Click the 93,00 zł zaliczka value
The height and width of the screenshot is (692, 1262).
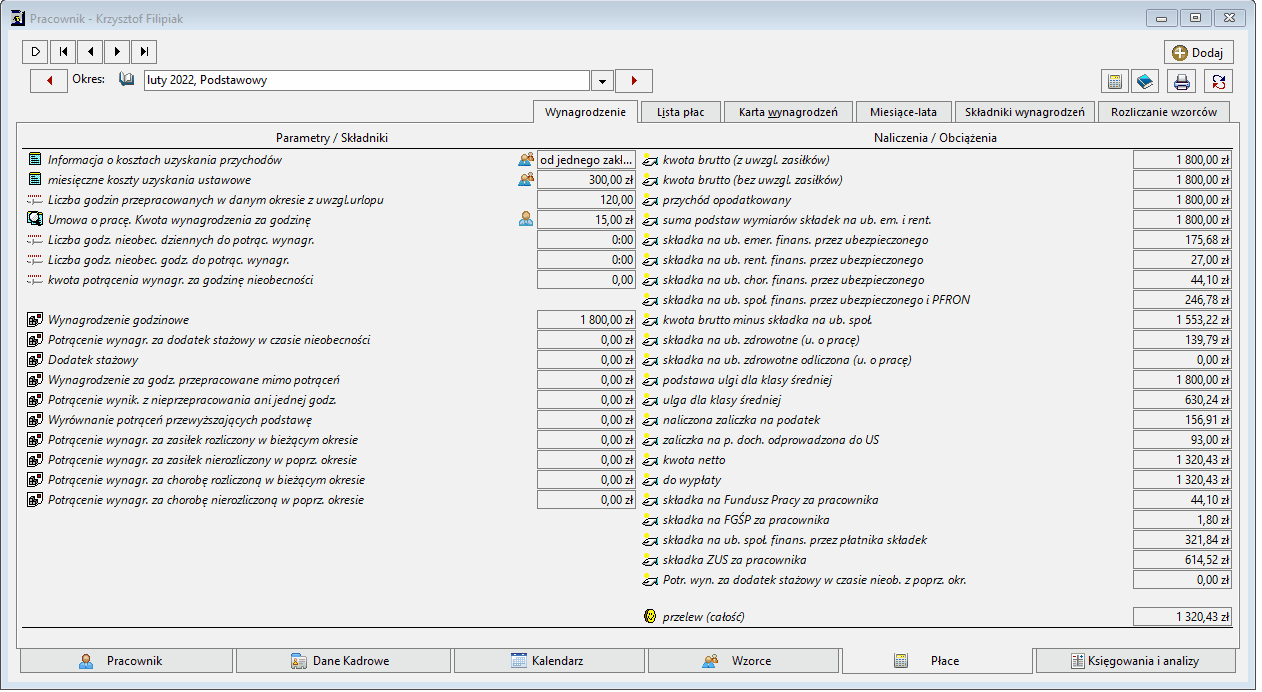pos(1182,440)
